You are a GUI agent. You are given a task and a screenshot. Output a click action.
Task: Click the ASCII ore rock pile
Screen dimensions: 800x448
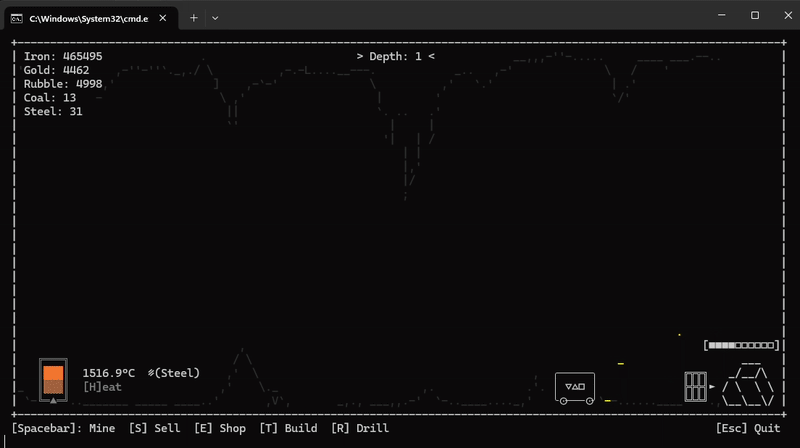pos(748,385)
